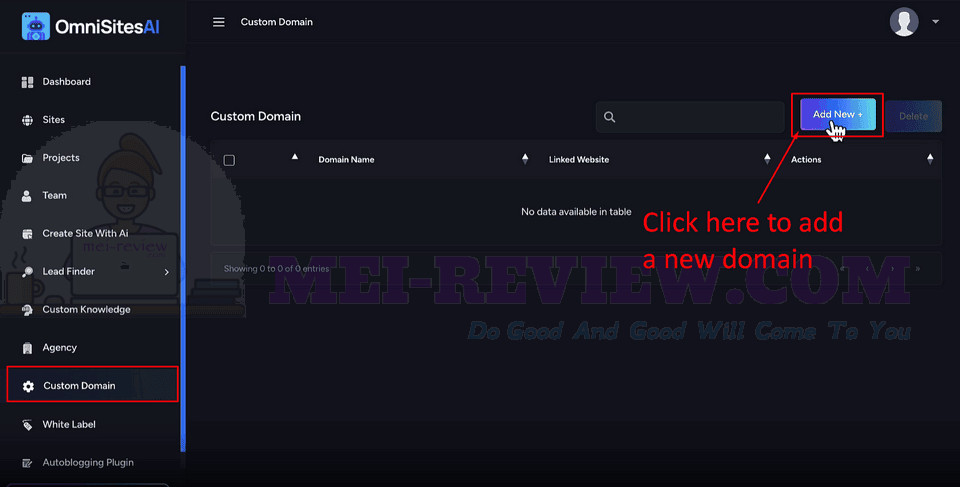Focus the domain search field
This screenshot has height=487, width=960.
[690, 116]
